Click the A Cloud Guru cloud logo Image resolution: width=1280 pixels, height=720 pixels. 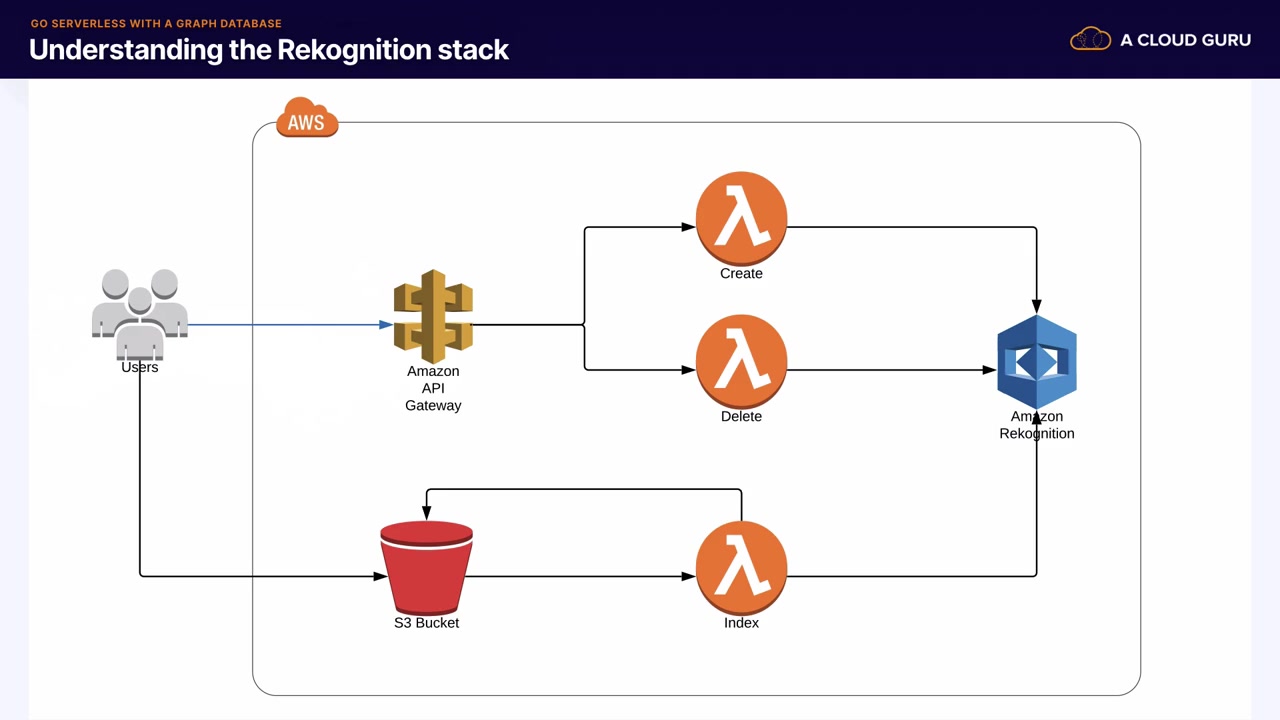[1090, 39]
